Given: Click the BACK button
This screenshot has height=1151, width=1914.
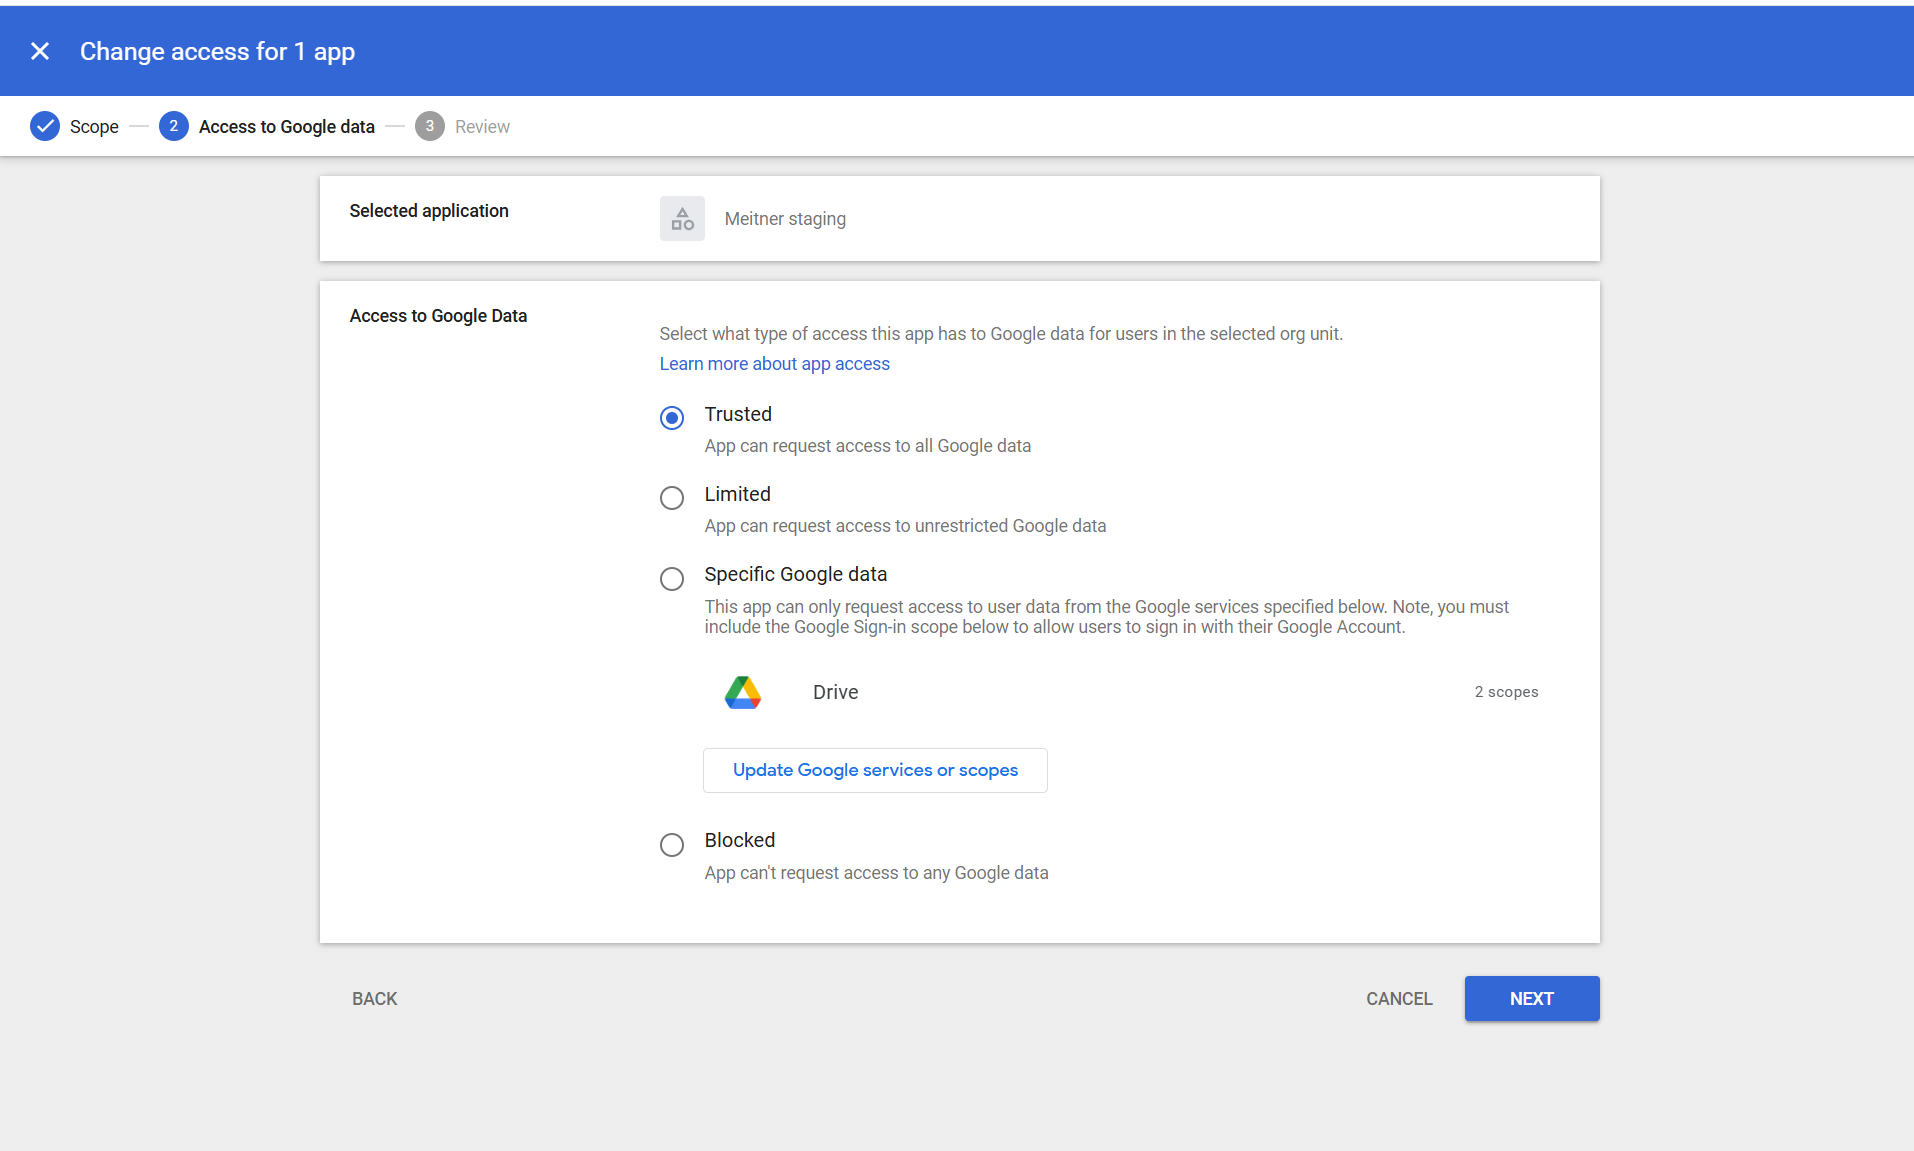Looking at the screenshot, I should coord(375,999).
